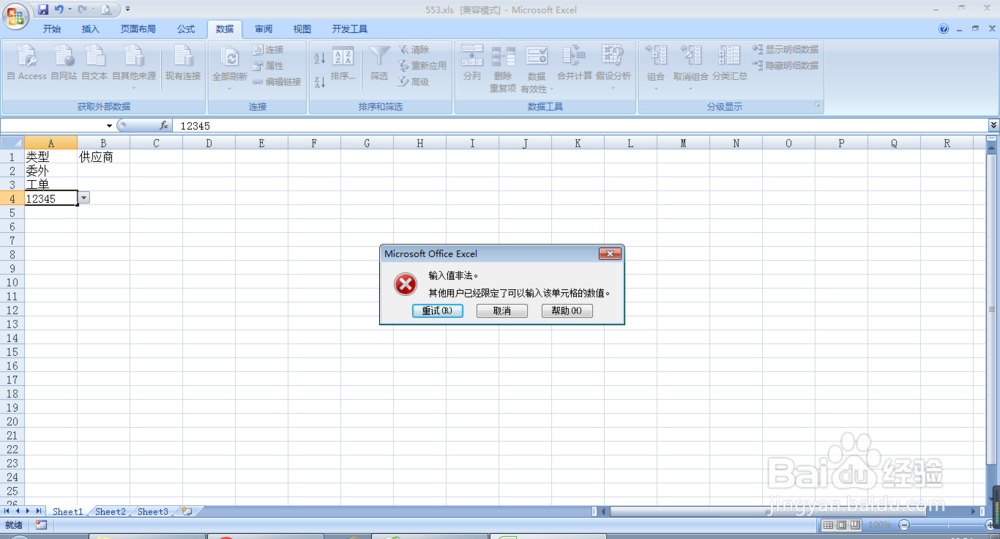Open the 公式 ribbon tab
This screenshot has height=539, width=1000.
(x=186, y=29)
